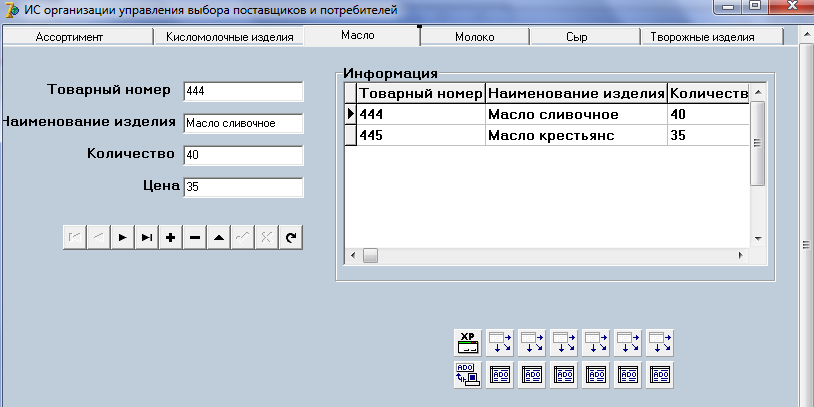Click Товарный номер column header in grid
The width and height of the screenshot is (814, 407).
(x=421, y=93)
